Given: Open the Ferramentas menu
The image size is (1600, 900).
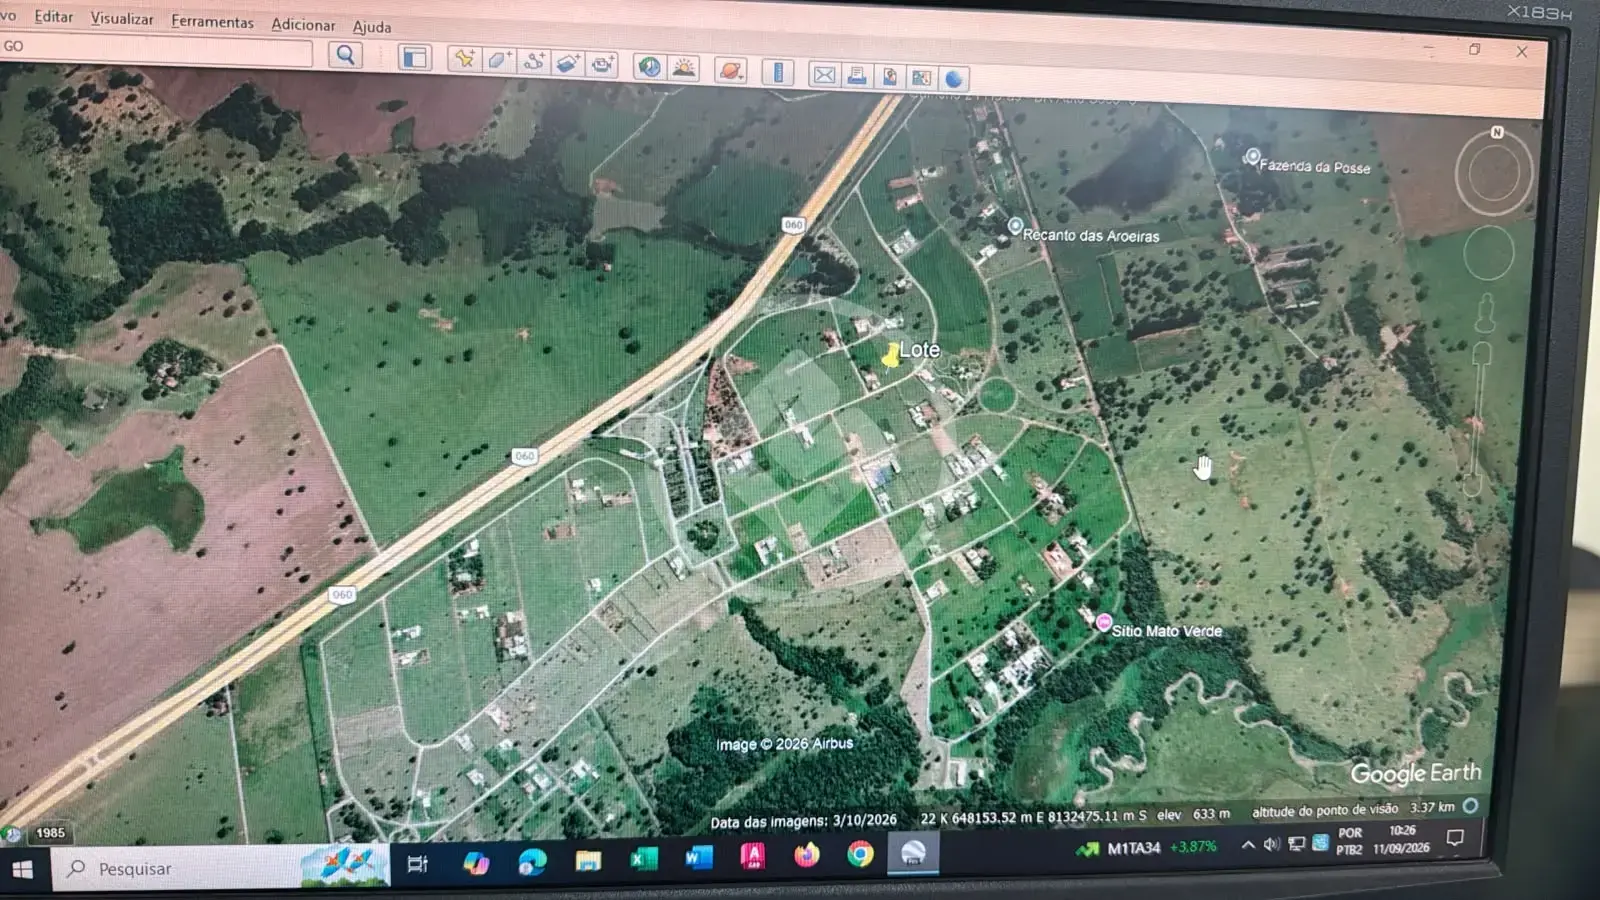Looking at the screenshot, I should tap(212, 21).
